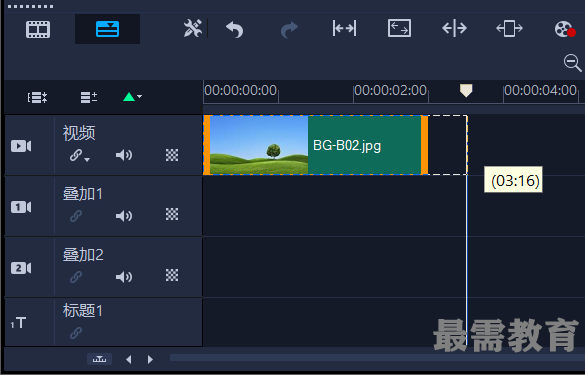Open the customize toolbar tools icon

(x=193, y=28)
